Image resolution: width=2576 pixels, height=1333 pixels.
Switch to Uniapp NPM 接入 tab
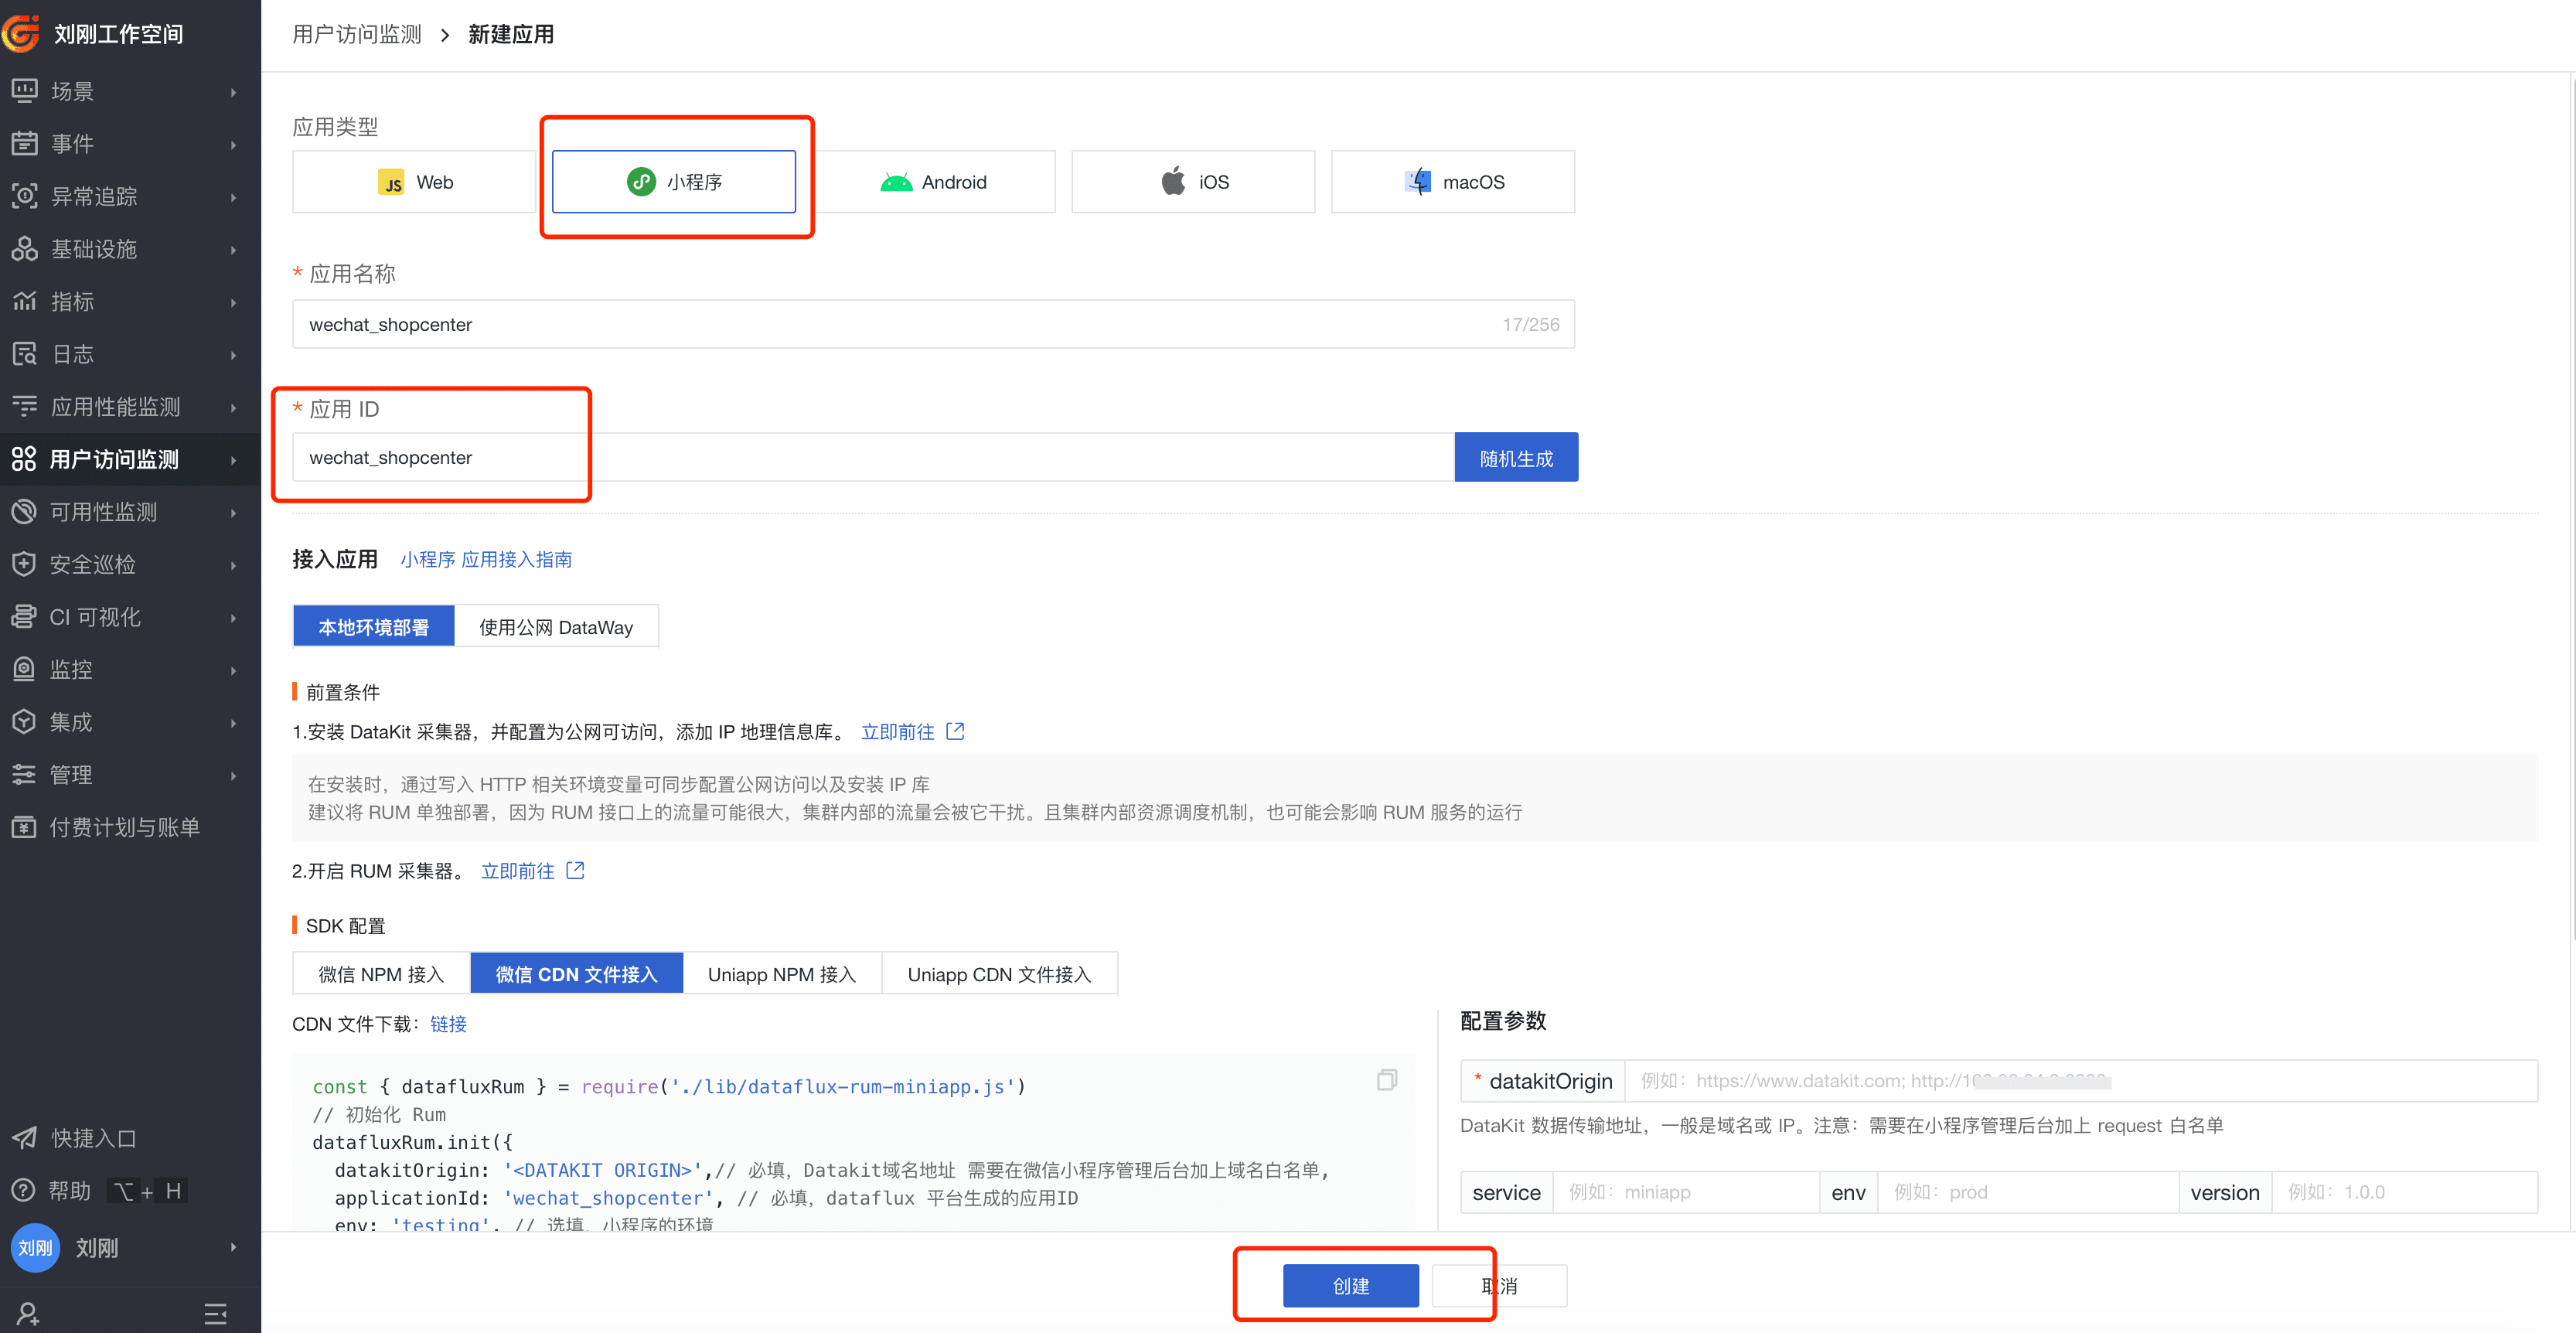tap(781, 974)
